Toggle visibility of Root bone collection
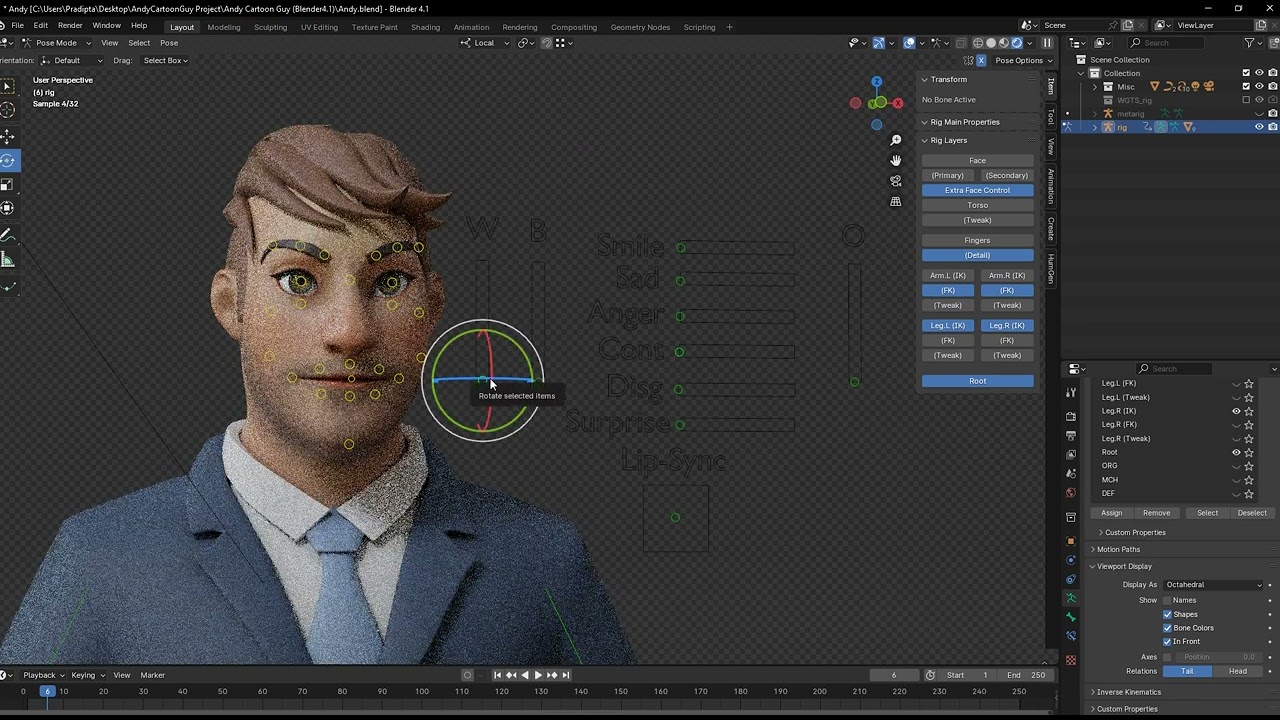The width and height of the screenshot is (1280, 720). tap(1236, 452)
